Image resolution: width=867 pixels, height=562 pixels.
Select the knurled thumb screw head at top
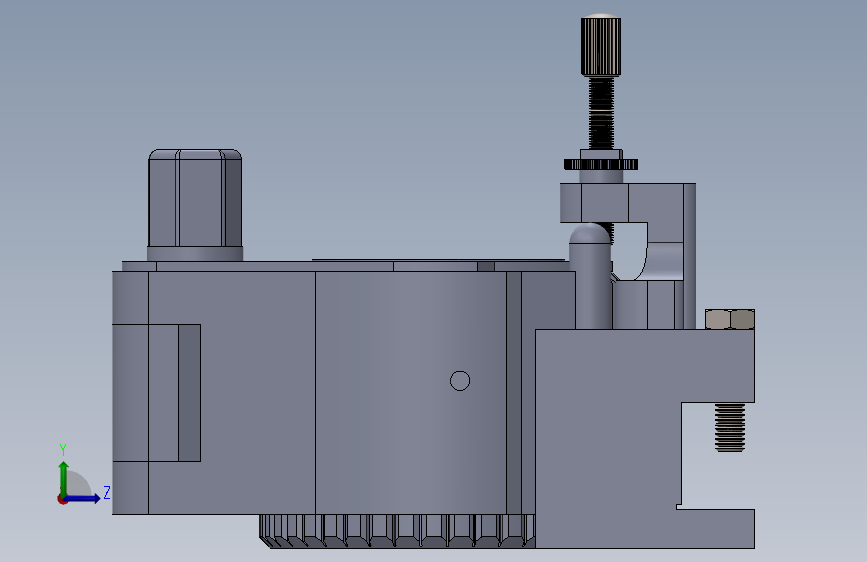[600, 45]
